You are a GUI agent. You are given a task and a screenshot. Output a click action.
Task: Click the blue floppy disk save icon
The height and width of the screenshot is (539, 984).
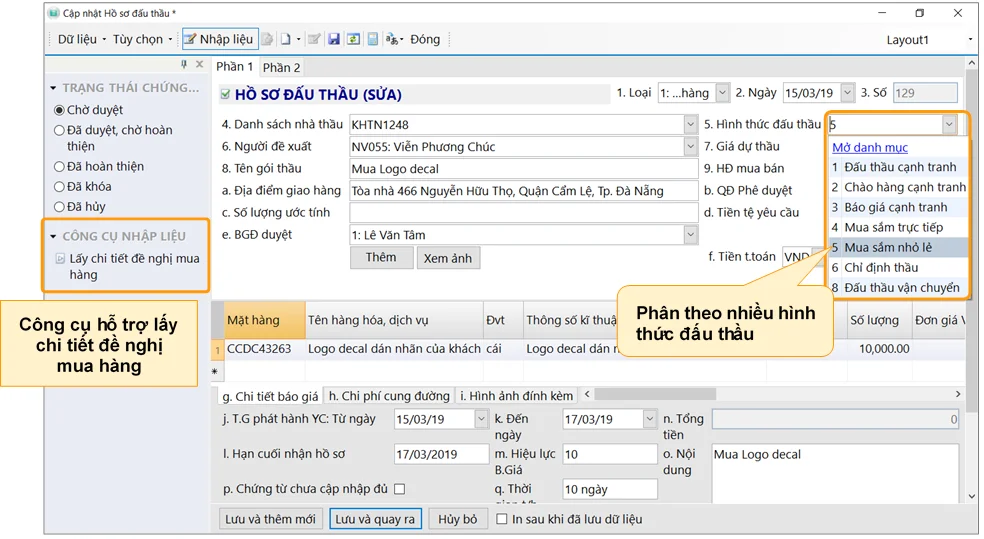334,40
